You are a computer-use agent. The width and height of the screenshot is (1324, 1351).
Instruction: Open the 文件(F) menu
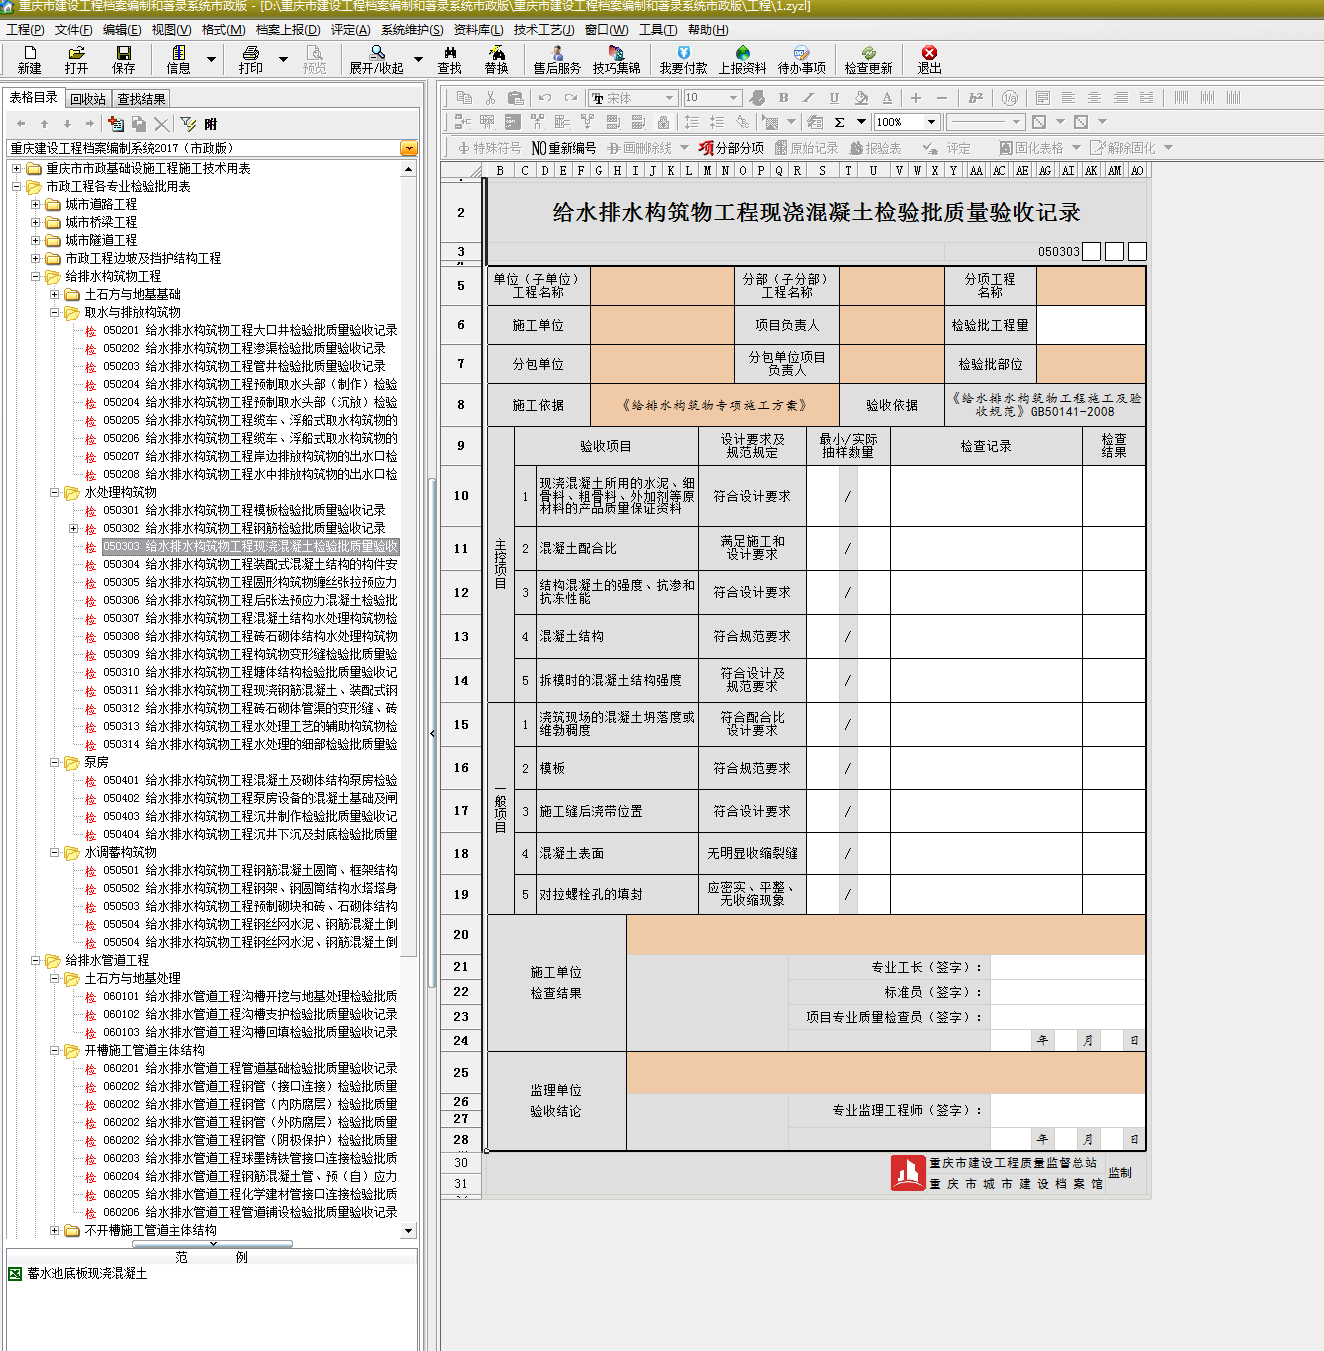tap(74, 30)
